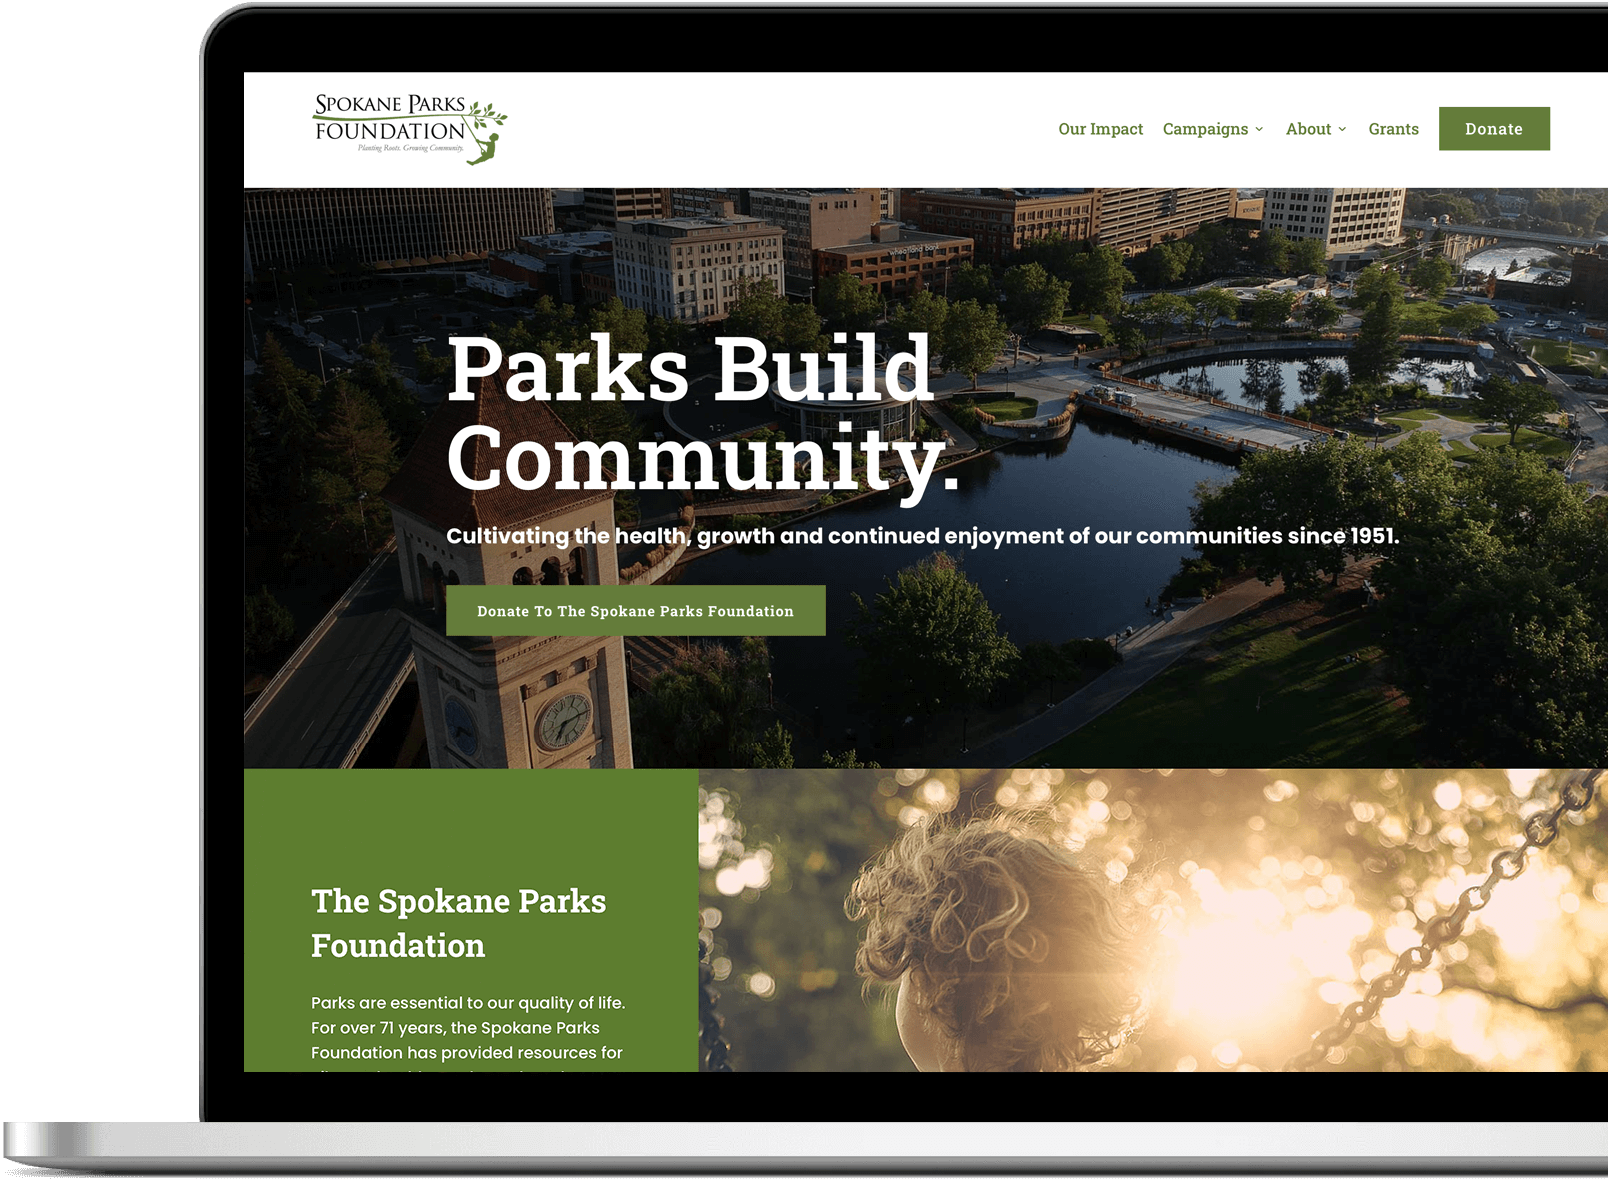The width and height of the screenshot is (1608, 1180).
Task: Open the Our Impact page
Action: click(1100, 129)
